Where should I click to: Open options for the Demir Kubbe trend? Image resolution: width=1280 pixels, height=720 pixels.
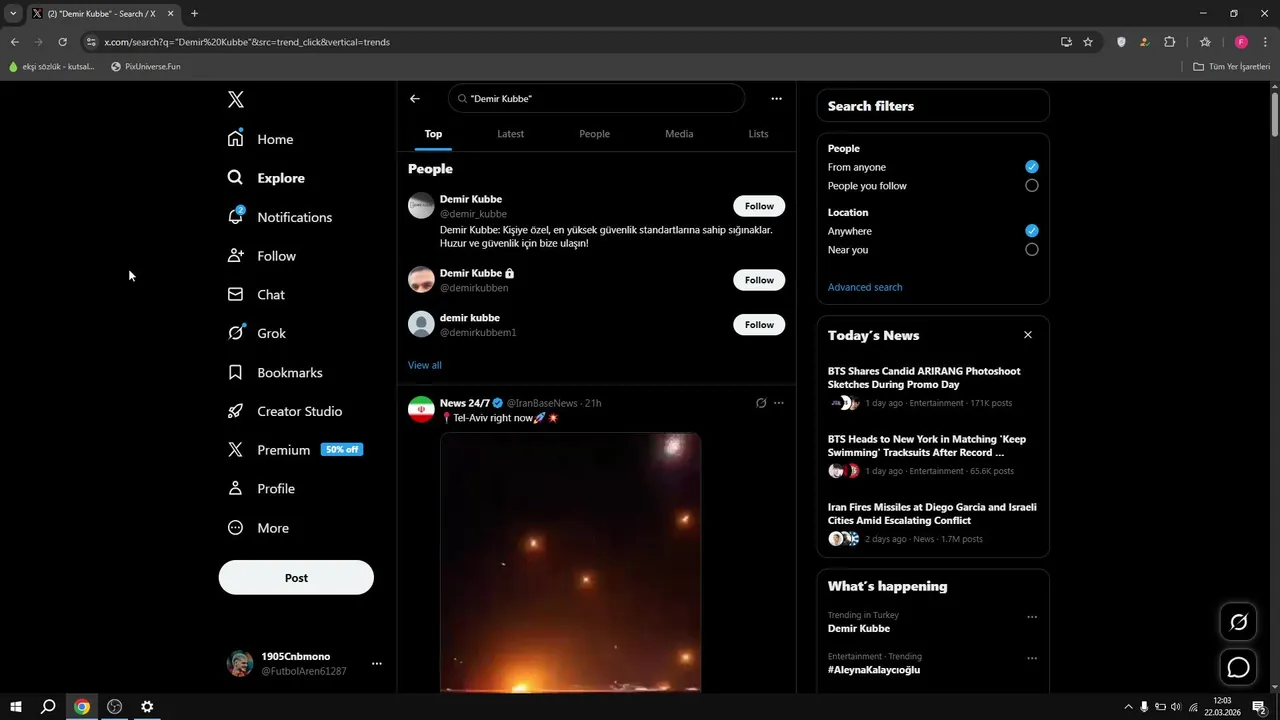1032,617
